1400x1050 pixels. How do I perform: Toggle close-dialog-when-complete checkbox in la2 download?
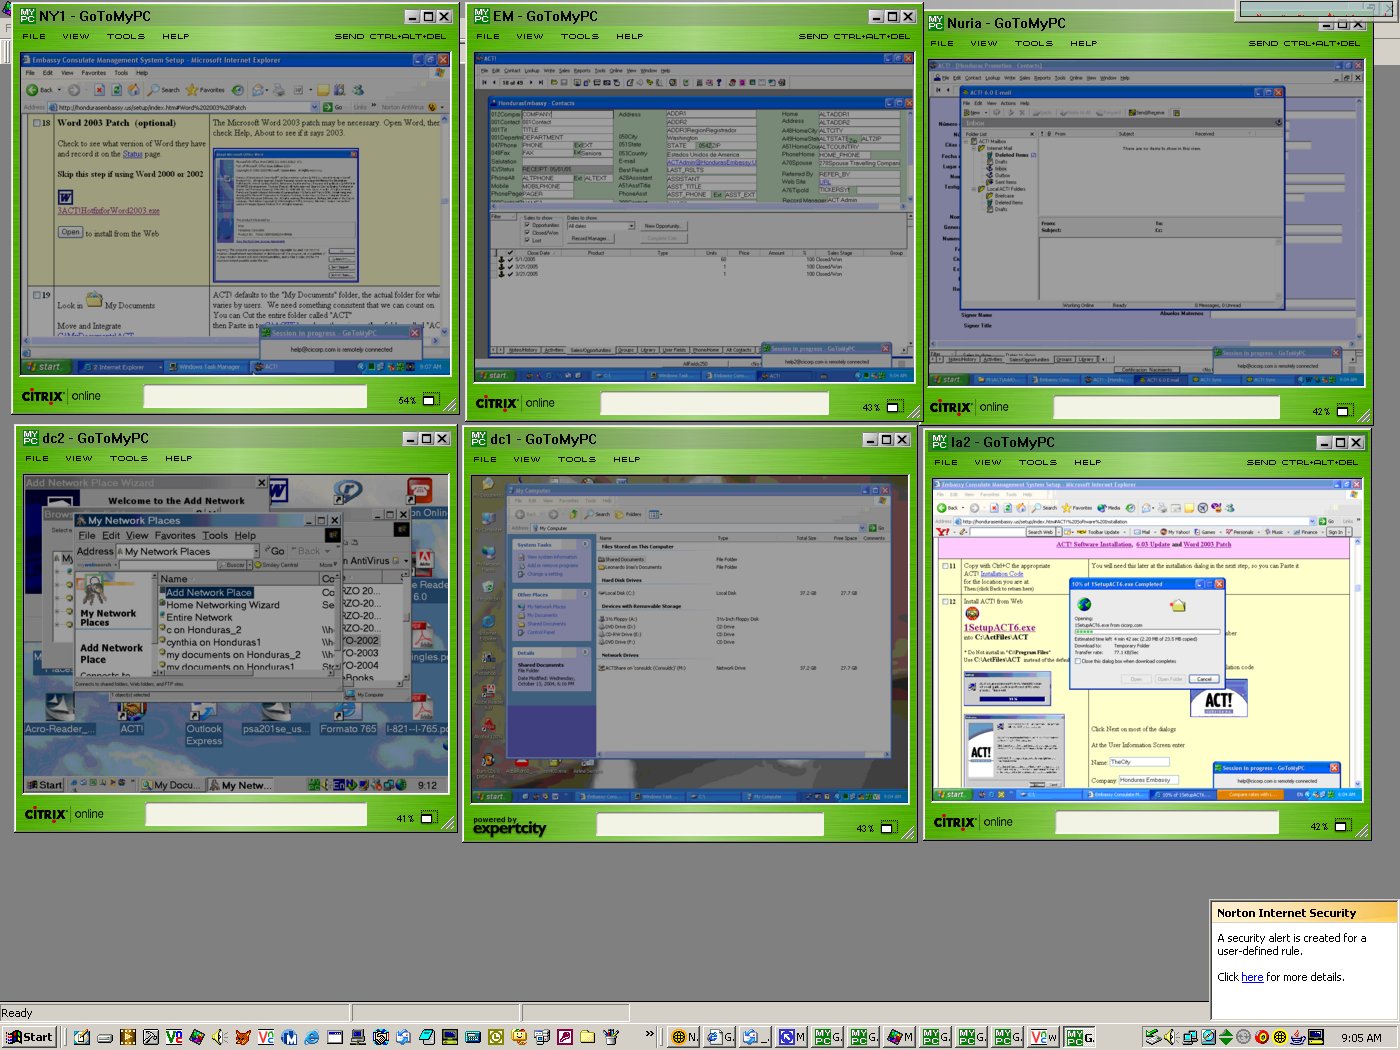[x=1078, y=661]
